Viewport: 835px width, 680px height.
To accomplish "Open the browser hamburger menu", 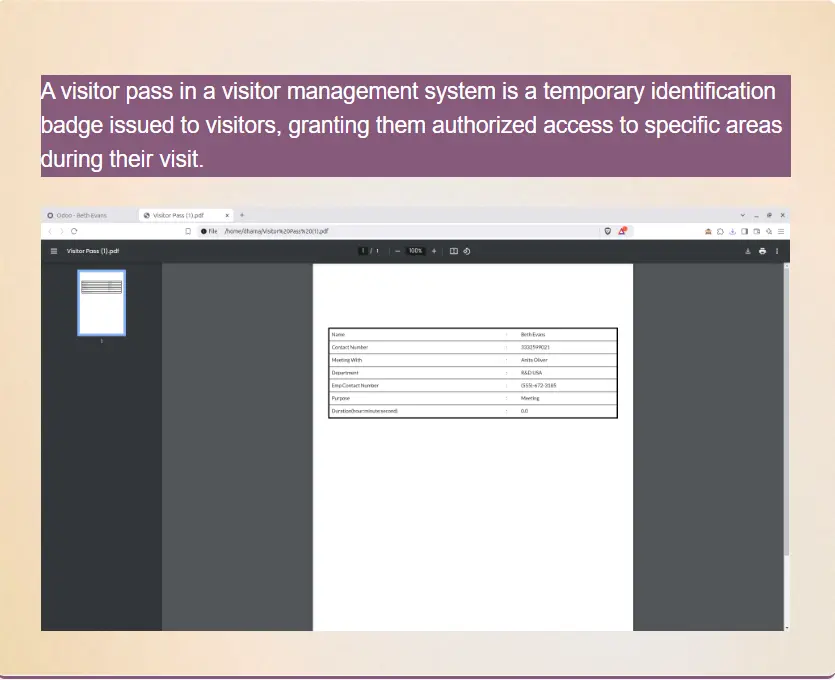I will point(781,231).
